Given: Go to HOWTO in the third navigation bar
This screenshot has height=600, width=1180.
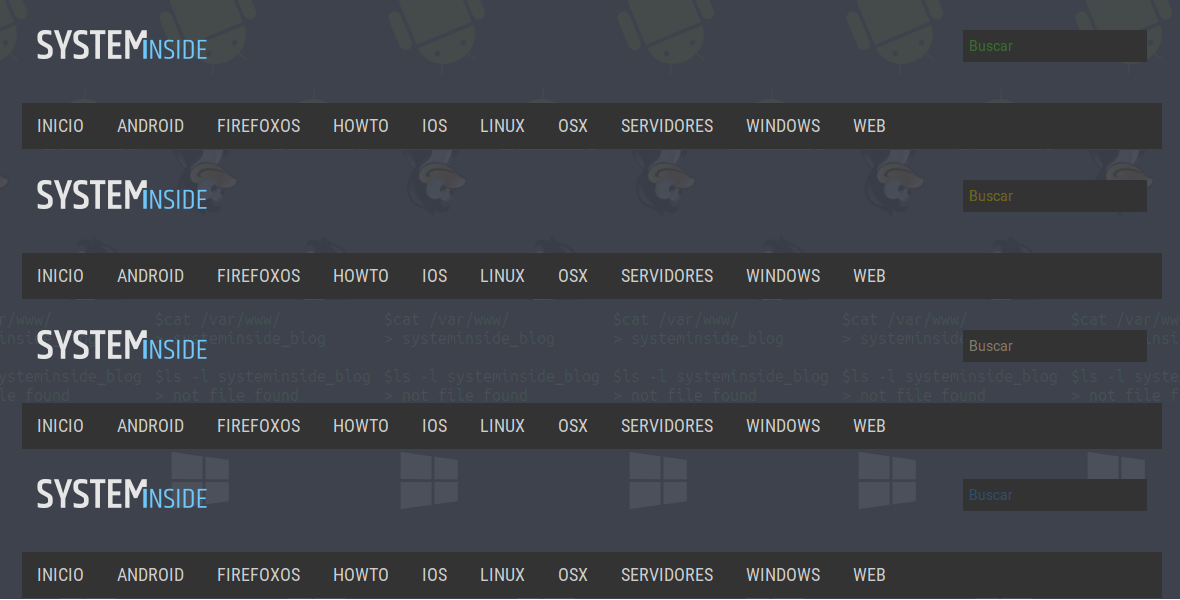Looking at the screenshot, I should click(x=360, y=426).
